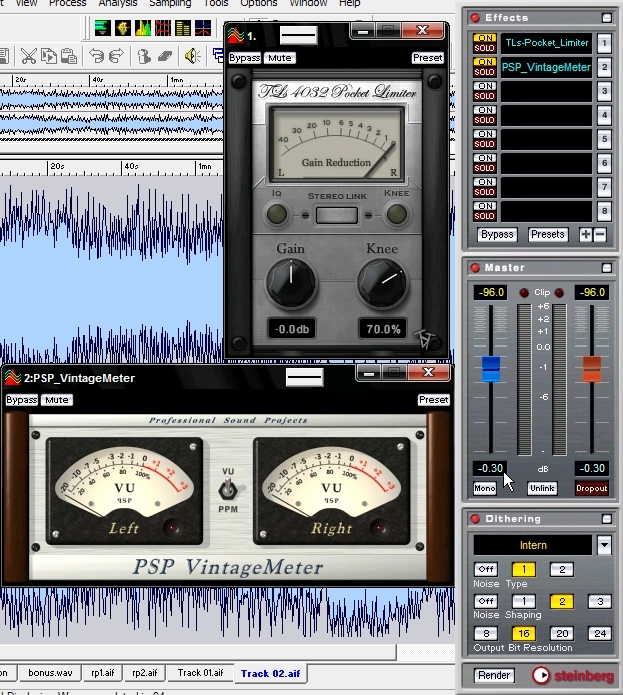Set noise type to 2
This screenshot has width=623, height=695.
click(x=562, y=570)
